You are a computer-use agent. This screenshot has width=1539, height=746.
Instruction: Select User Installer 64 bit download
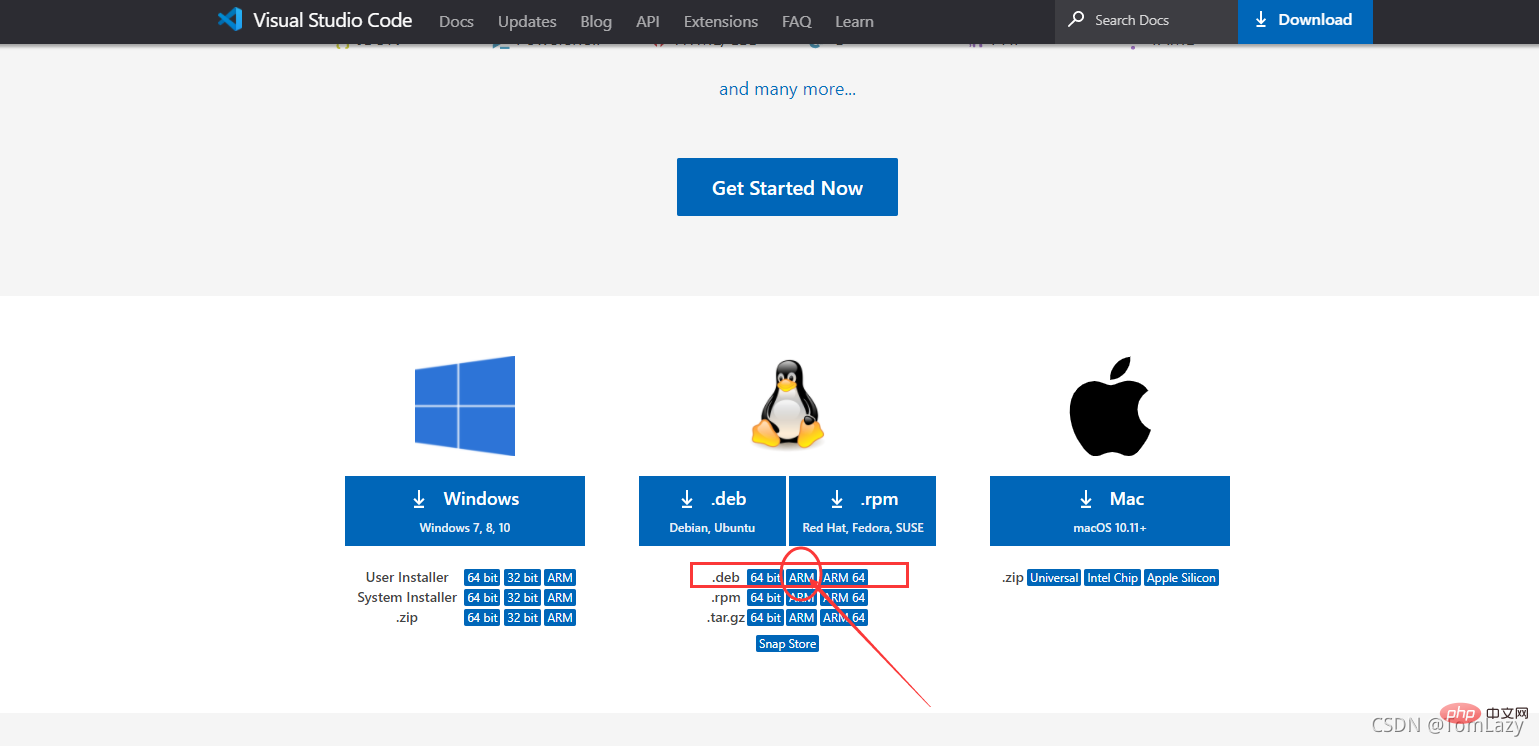tap(482, 578)
